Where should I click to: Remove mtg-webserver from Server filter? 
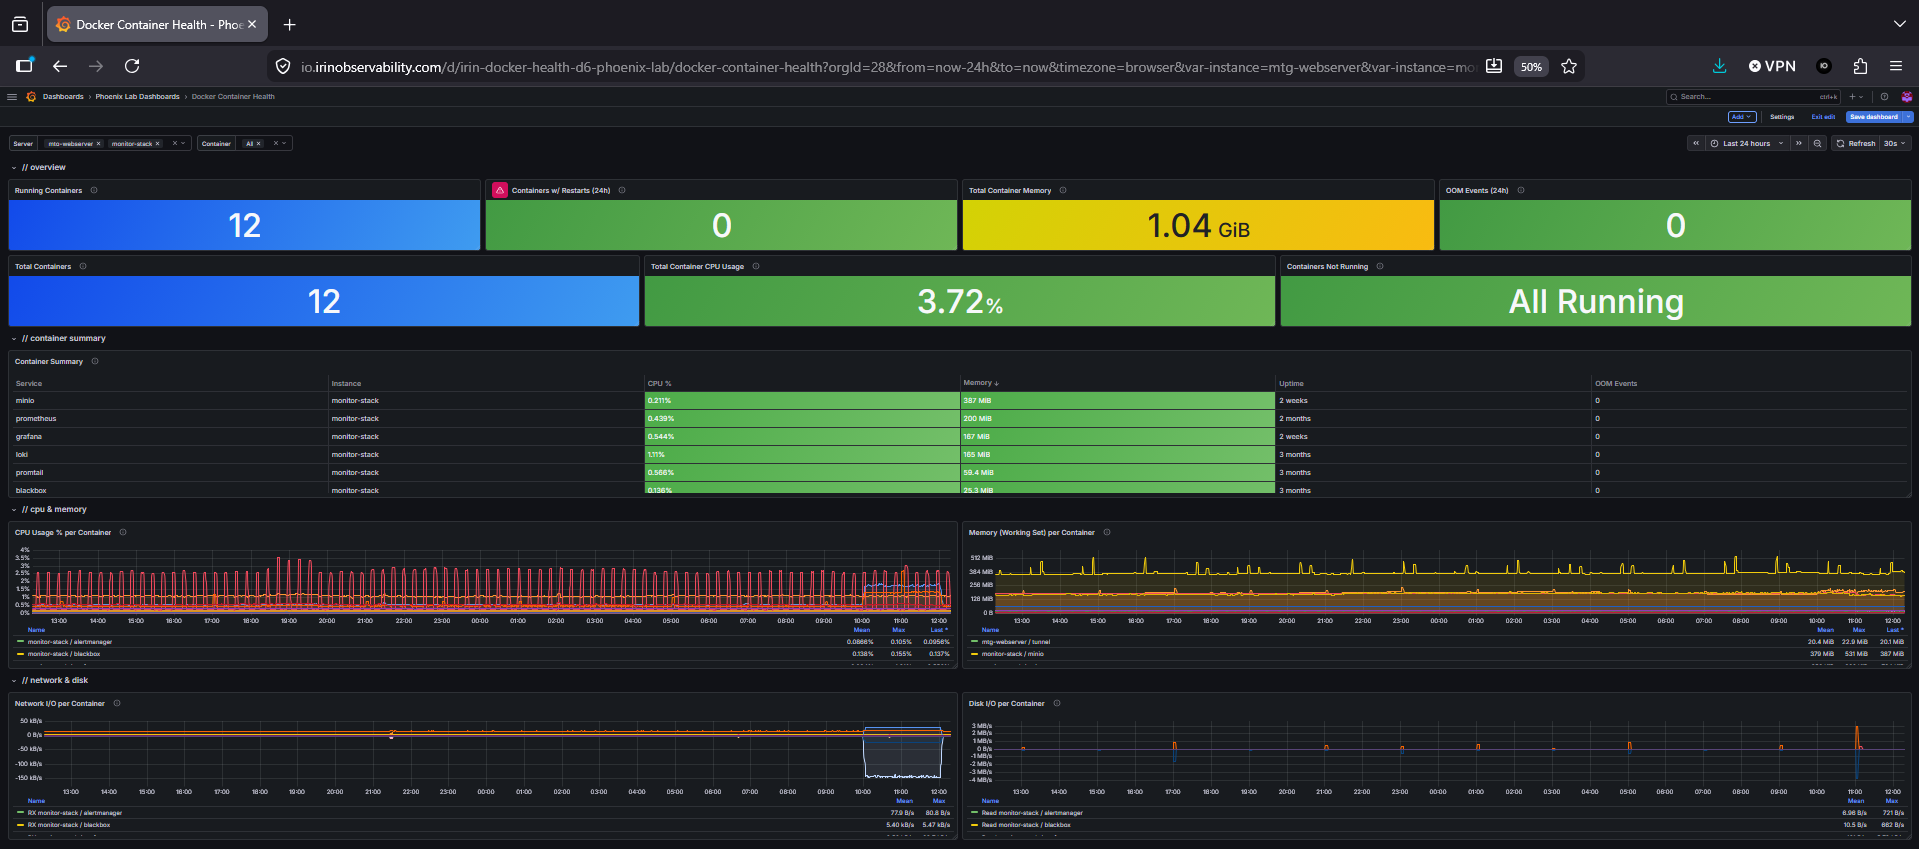[x=98, y=144]
